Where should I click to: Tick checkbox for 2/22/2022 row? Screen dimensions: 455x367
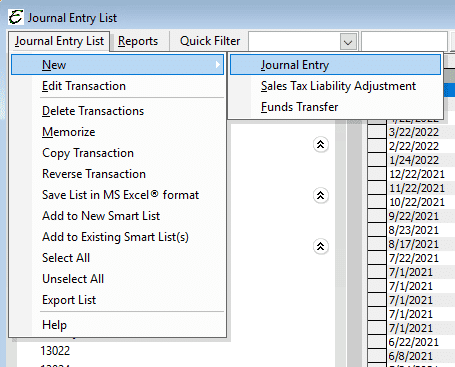click(377, 146)
